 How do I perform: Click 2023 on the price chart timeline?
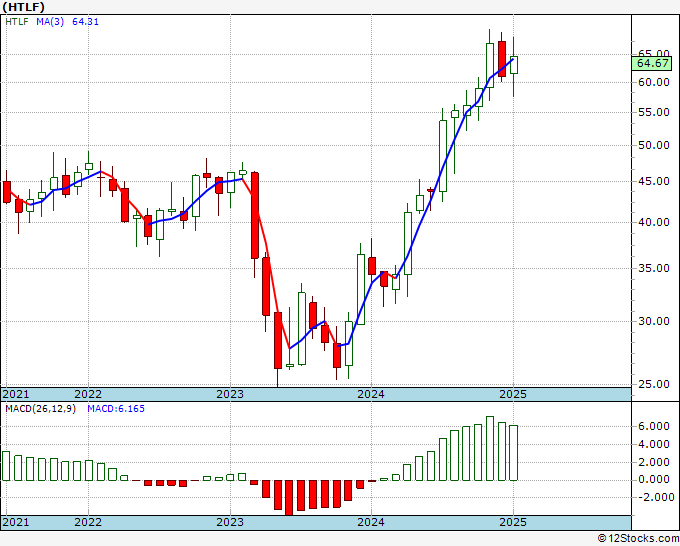click(230, 394)
